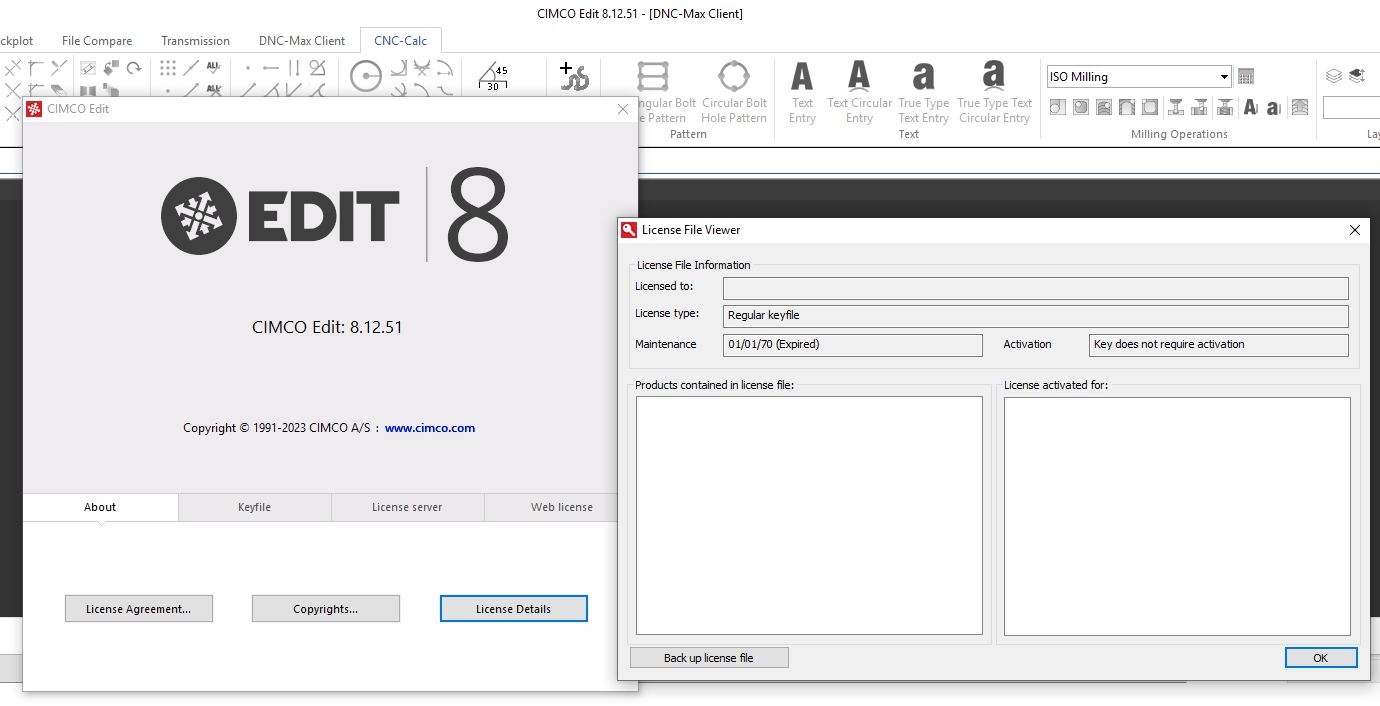Select the True Type Text Entry tool

[x=923, y=90]
